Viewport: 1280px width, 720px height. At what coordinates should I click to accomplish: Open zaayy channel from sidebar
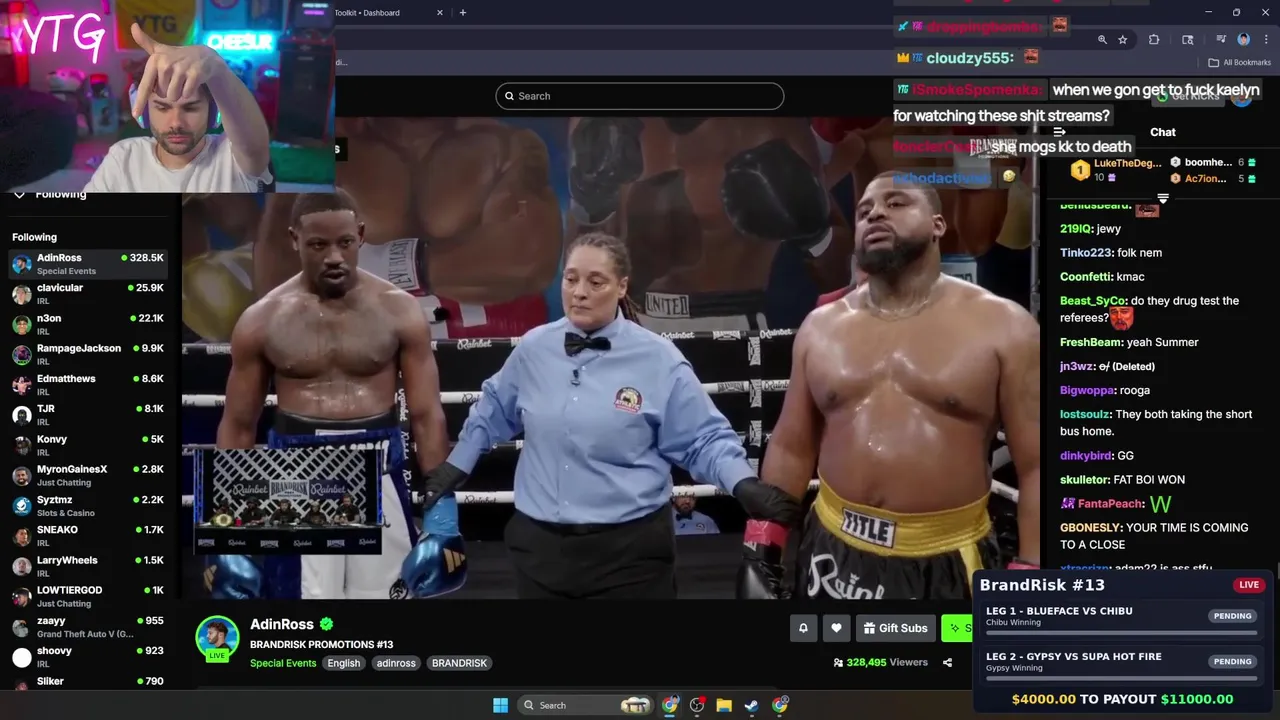[88, 627]
